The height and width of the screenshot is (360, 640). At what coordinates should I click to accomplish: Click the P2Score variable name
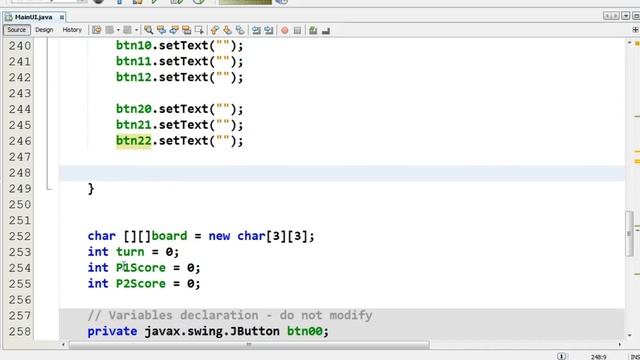click(141, 284)
